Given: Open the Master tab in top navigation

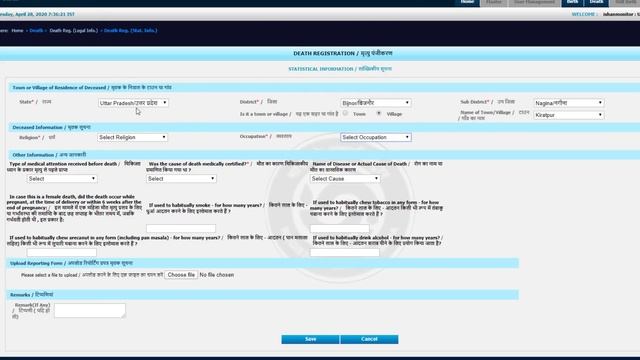Looking at the screenshot, I should click(494, 2).
